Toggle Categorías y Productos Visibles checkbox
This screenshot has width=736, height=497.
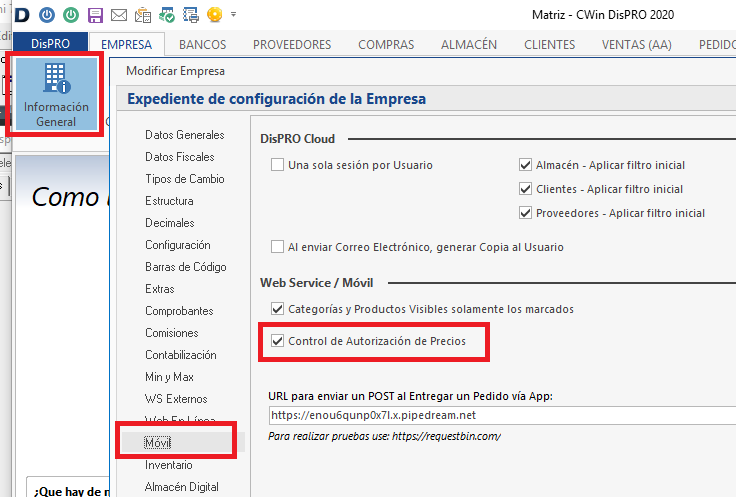tap(277, 309)
